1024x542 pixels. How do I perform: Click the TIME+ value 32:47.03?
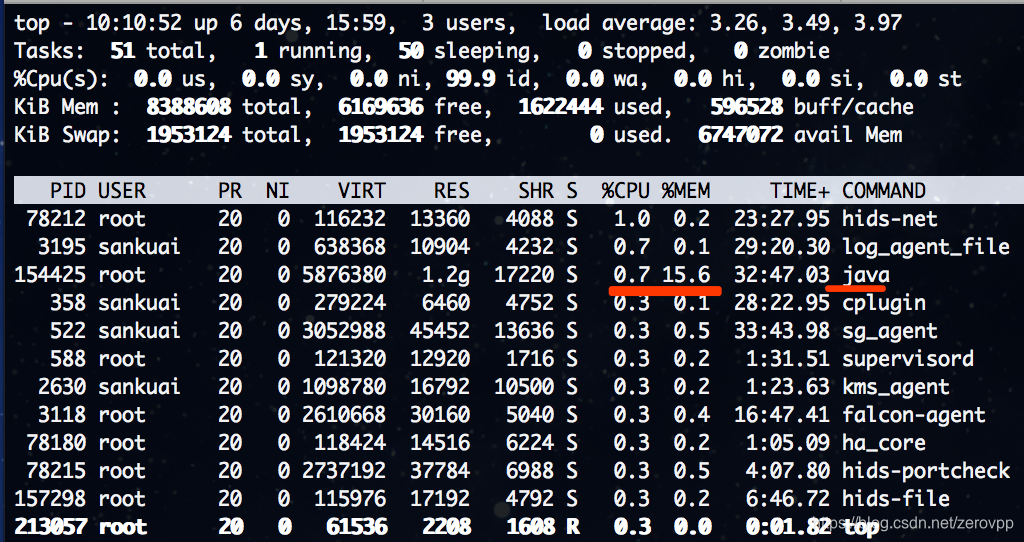coord(782,275)
